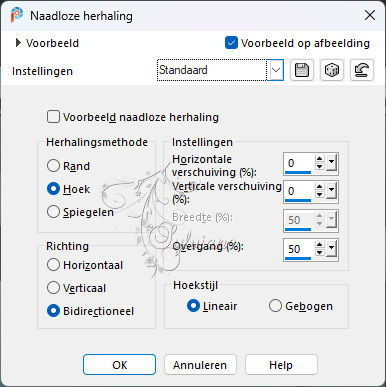Increase Horizontale verschuiving with up arrow
Viewport: 386px width, 387px height.
tap(320, 159)
